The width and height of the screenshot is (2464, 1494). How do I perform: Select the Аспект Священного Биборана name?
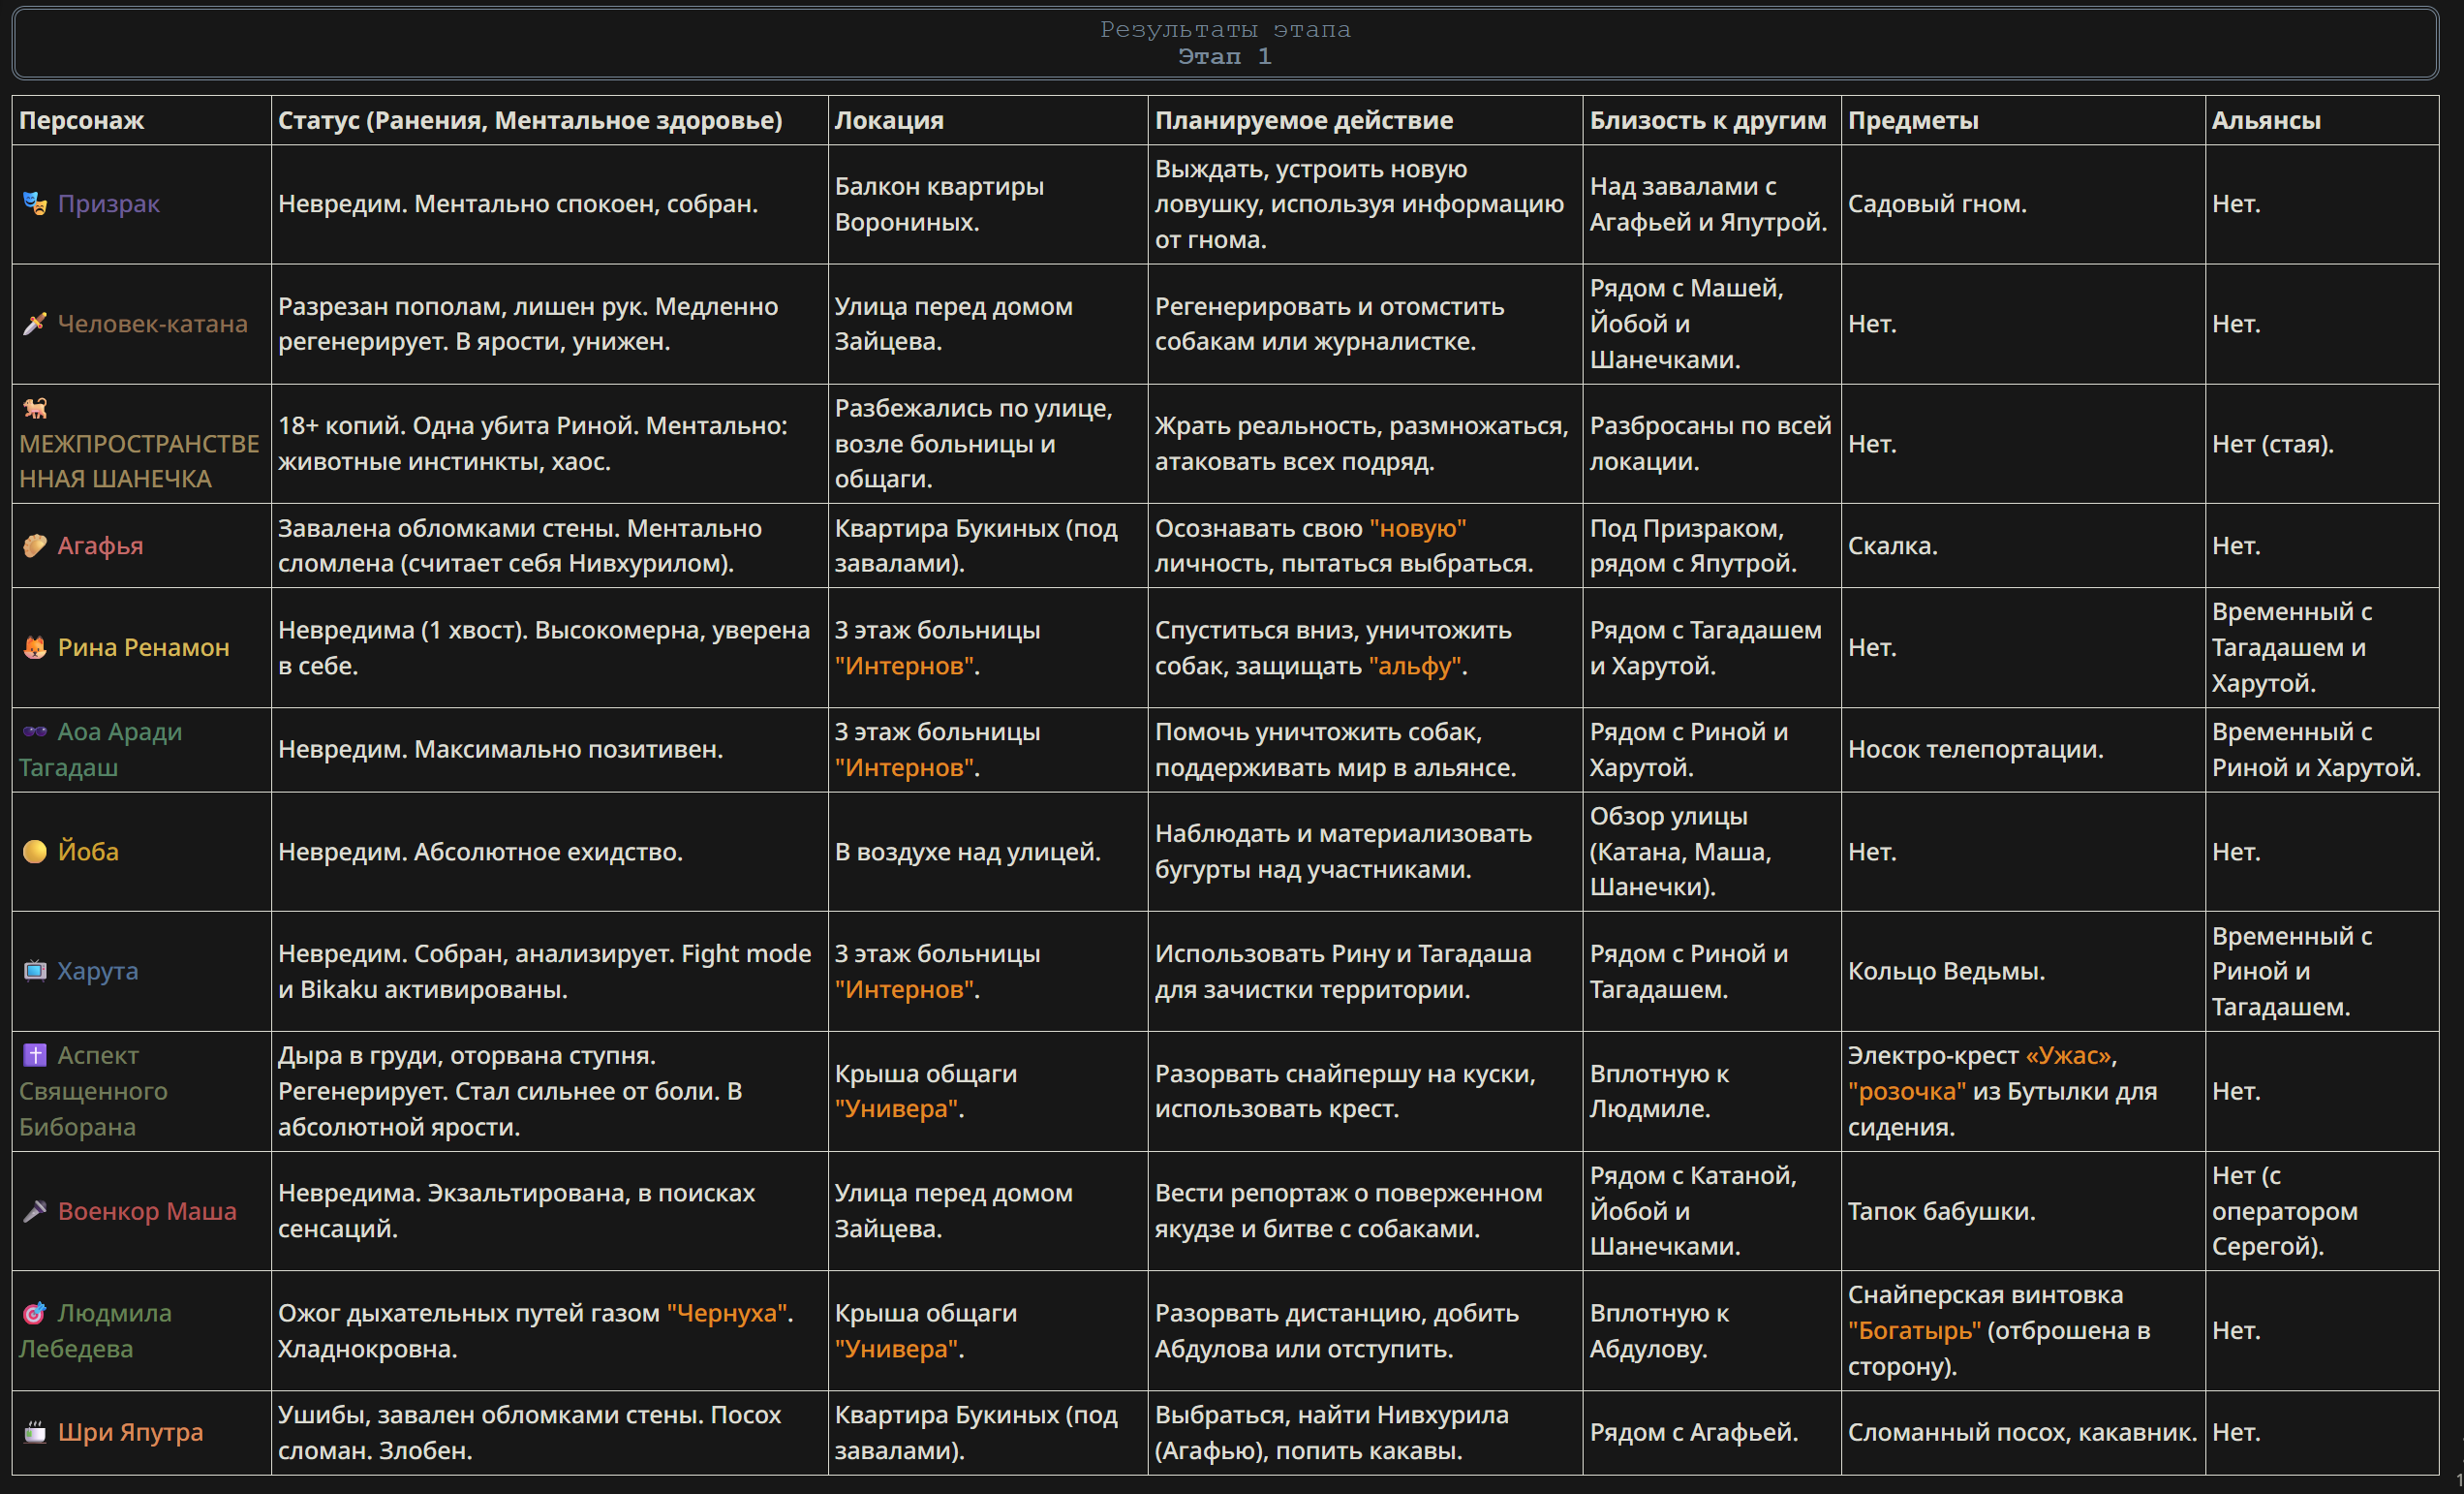pyautogui.click(x=93, y=1091)
